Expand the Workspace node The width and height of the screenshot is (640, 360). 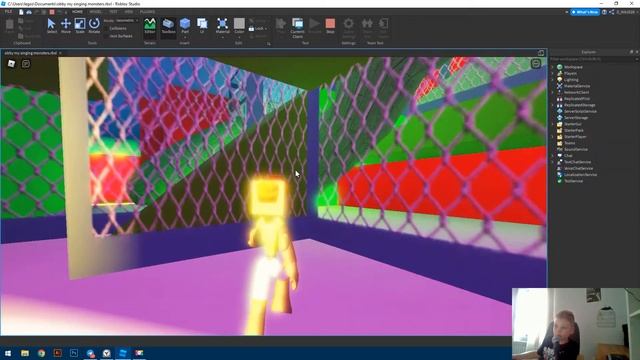[x=553, y=67]
